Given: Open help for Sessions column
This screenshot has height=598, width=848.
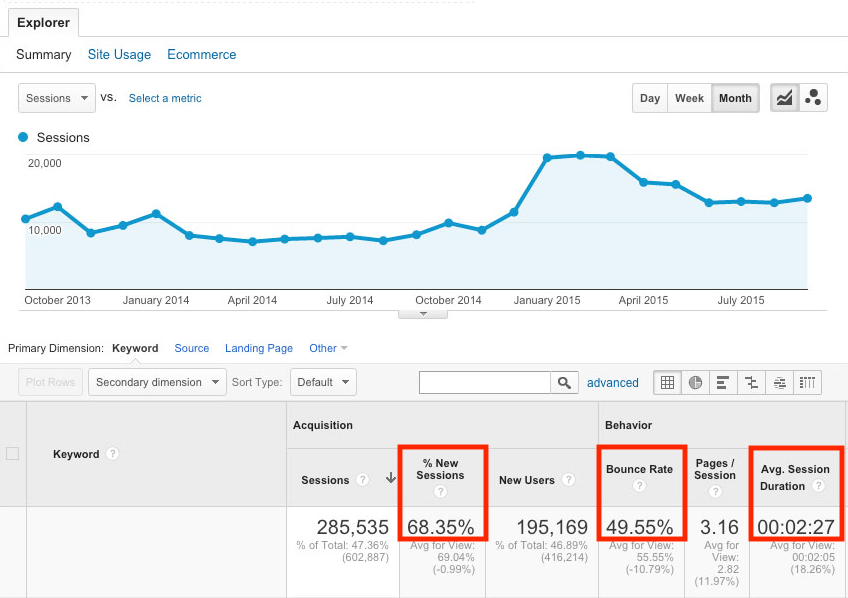Looking at the screenshot, I should pos(363,480).
